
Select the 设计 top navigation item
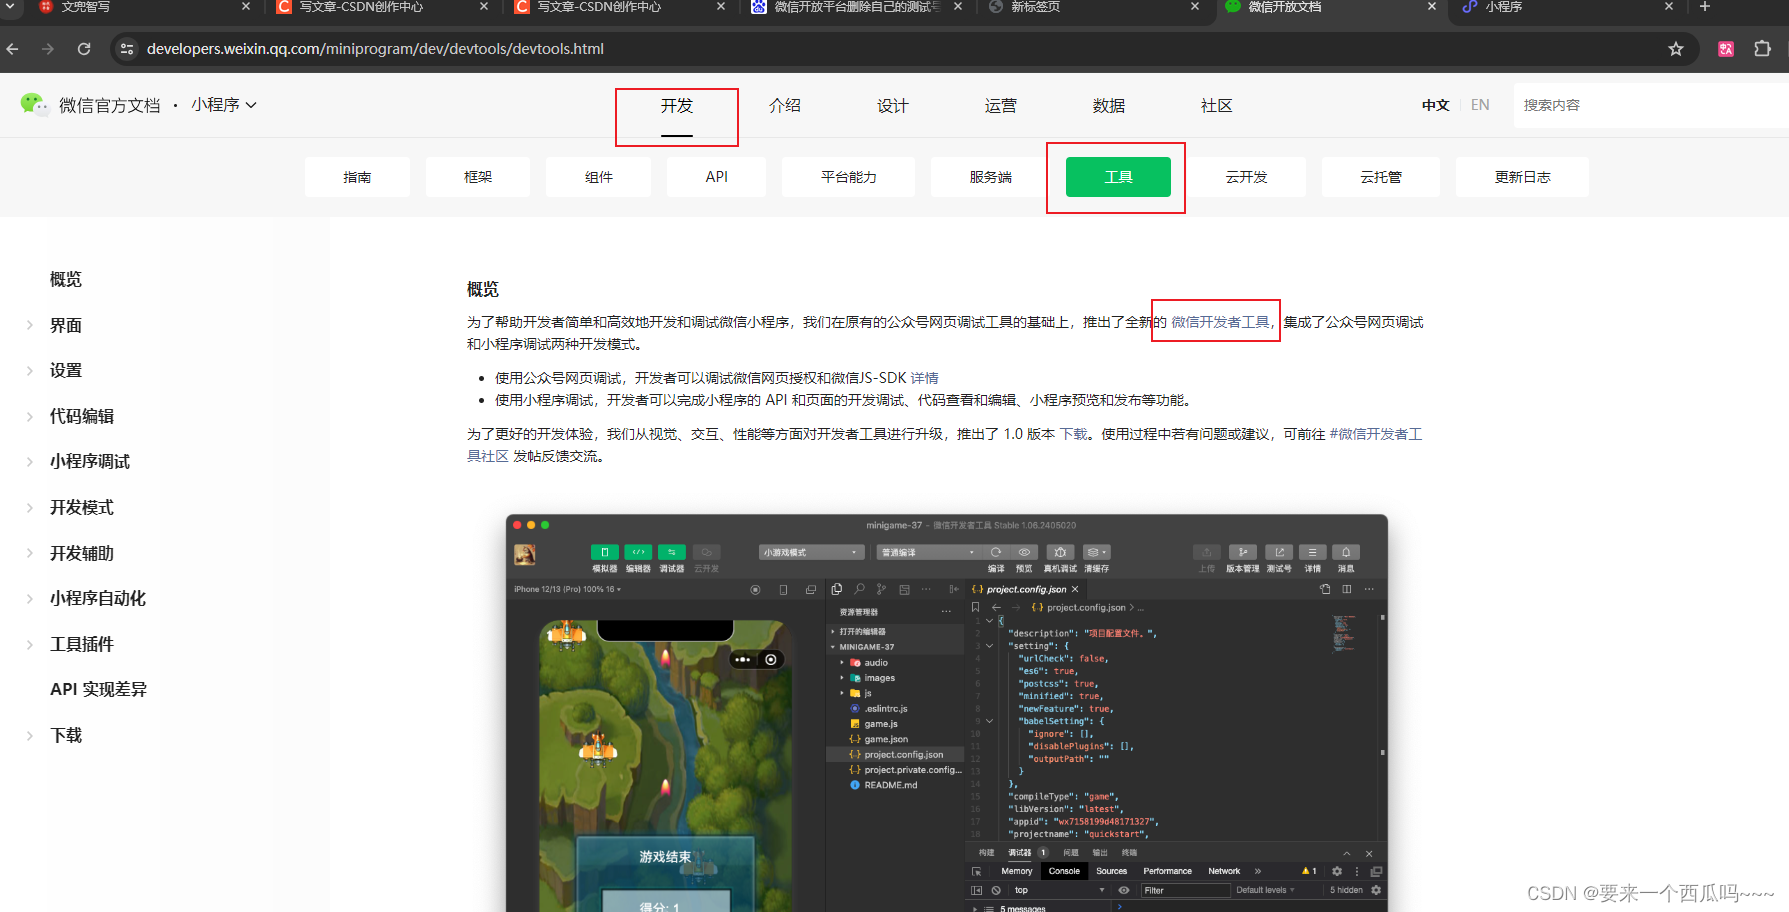(893, 106)
